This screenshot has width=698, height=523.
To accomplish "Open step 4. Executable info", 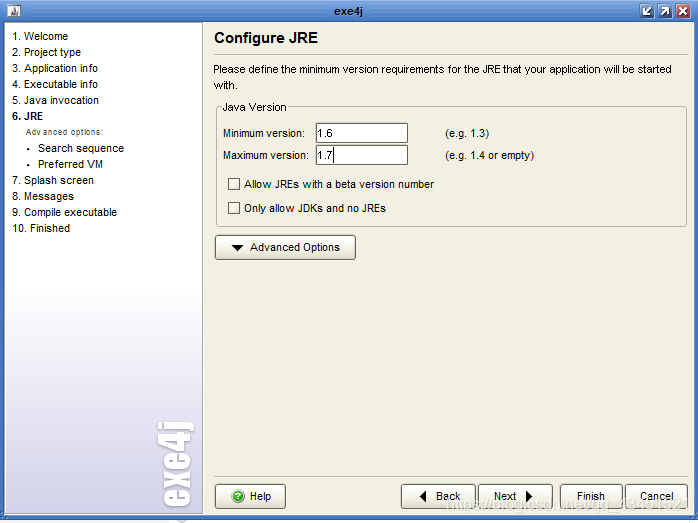I will [55, 84].
